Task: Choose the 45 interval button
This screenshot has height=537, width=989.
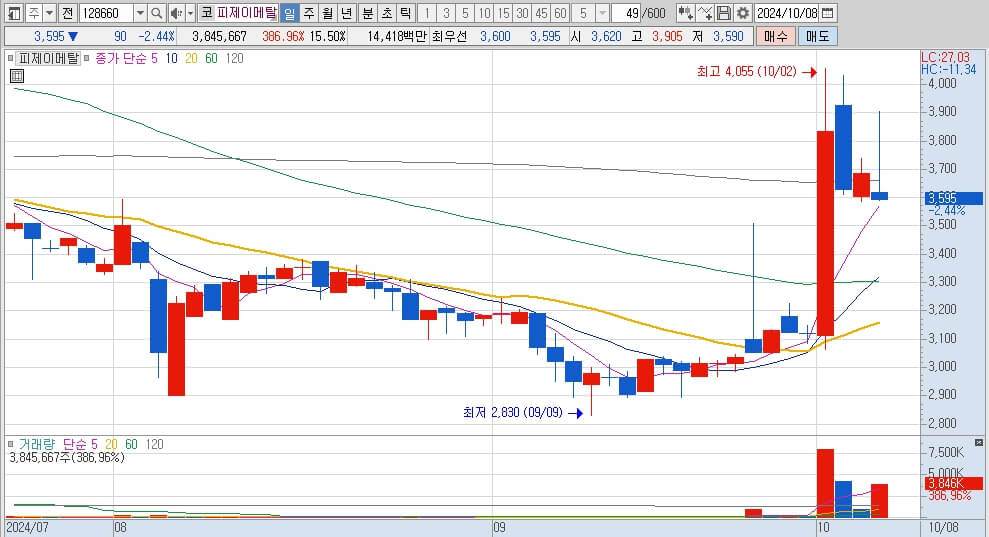Action: pyautogui.click(x=541, y=13)
